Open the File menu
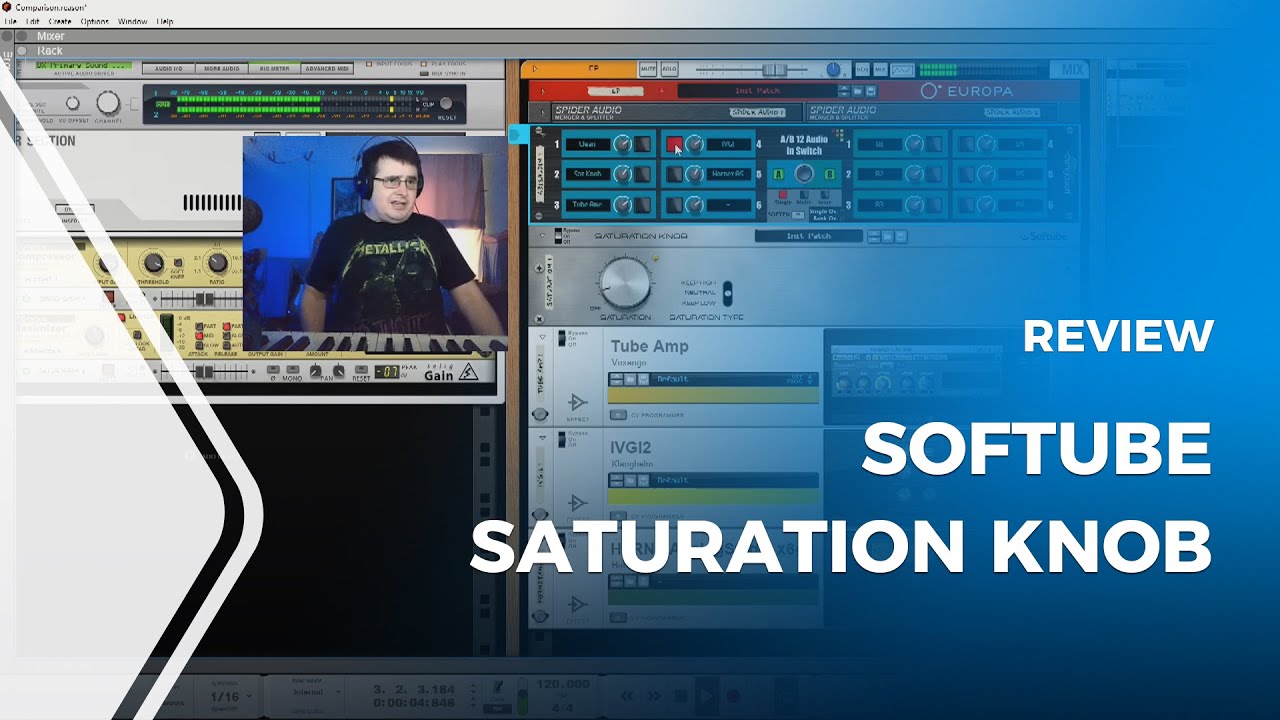 pos(11,21)
